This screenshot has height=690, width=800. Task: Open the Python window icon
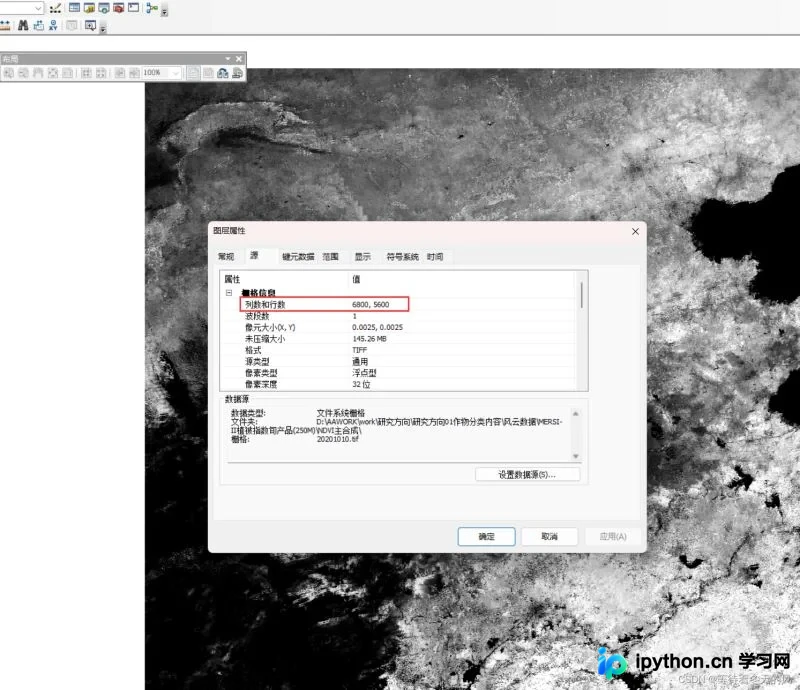pos(134,8)
